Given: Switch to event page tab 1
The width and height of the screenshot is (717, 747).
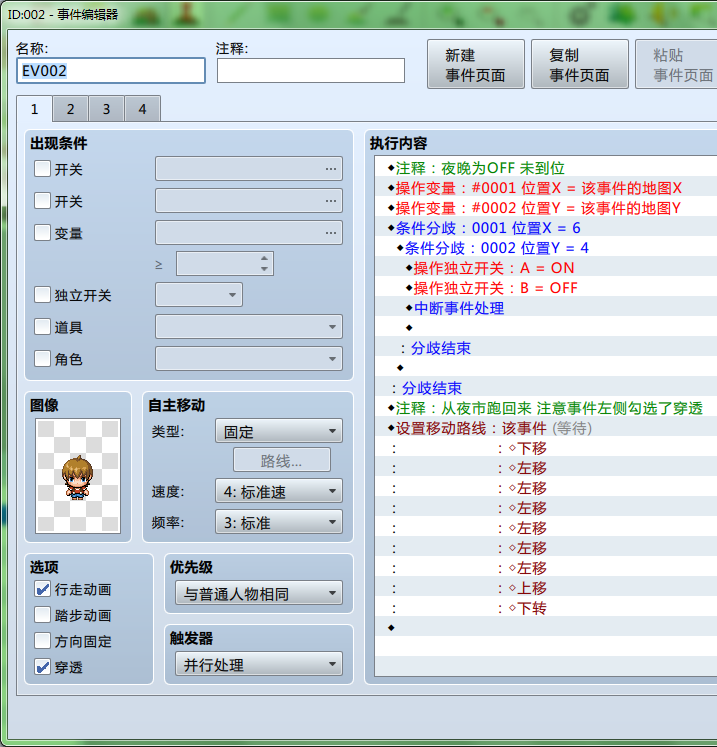Looking at the screenshot, I should coord(34,109).
